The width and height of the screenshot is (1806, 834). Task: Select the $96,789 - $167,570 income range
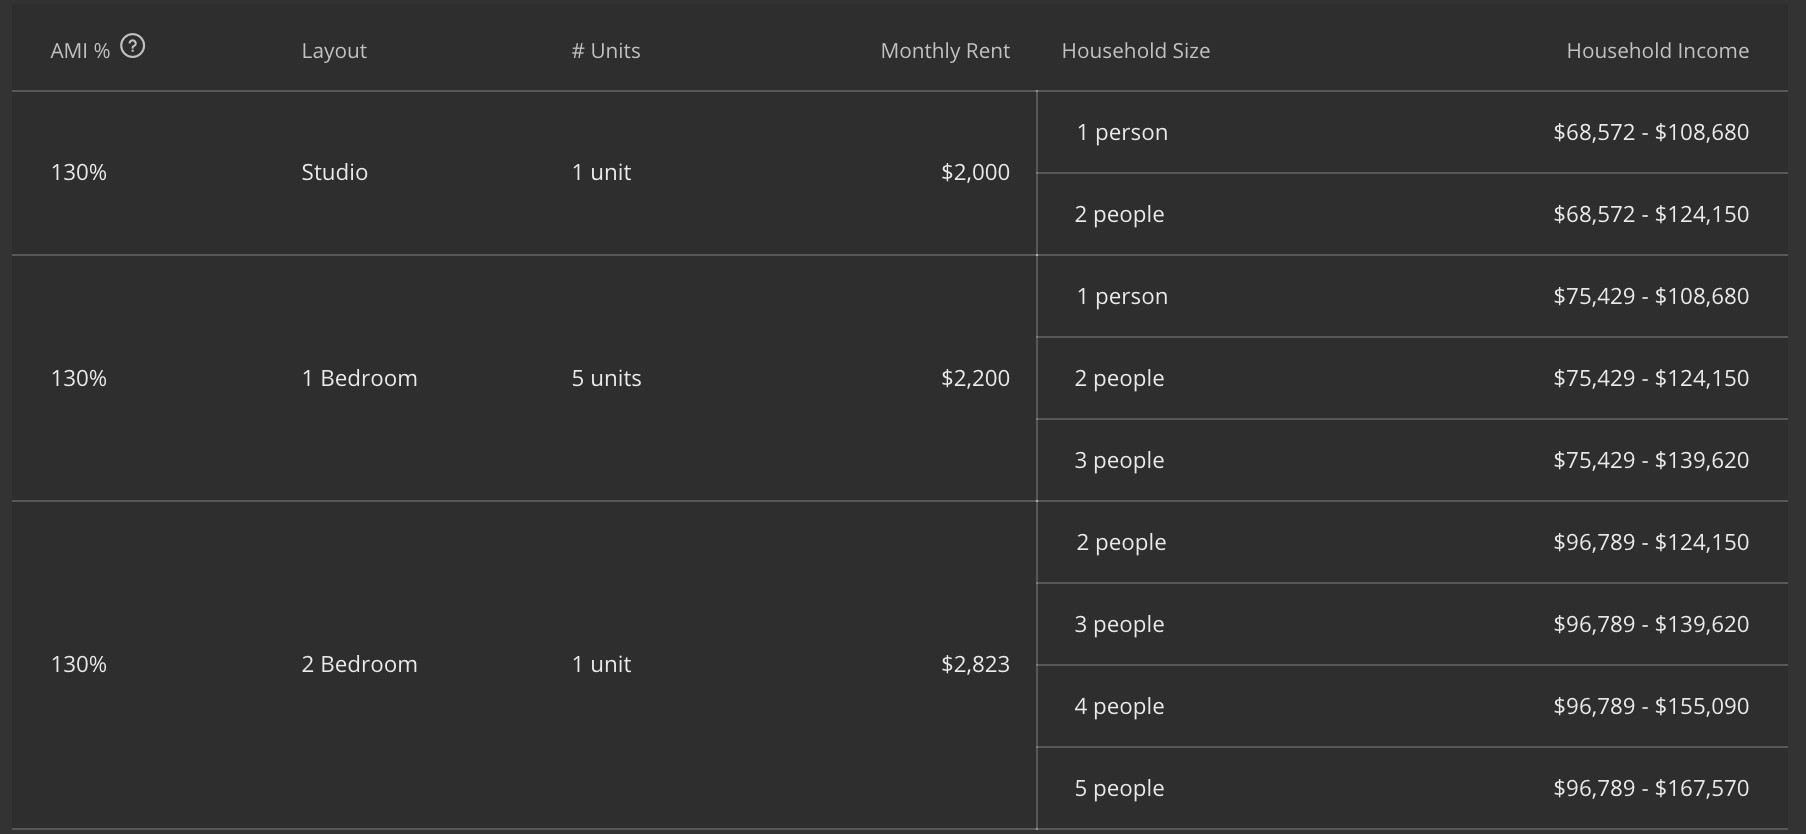[1651, 788]
